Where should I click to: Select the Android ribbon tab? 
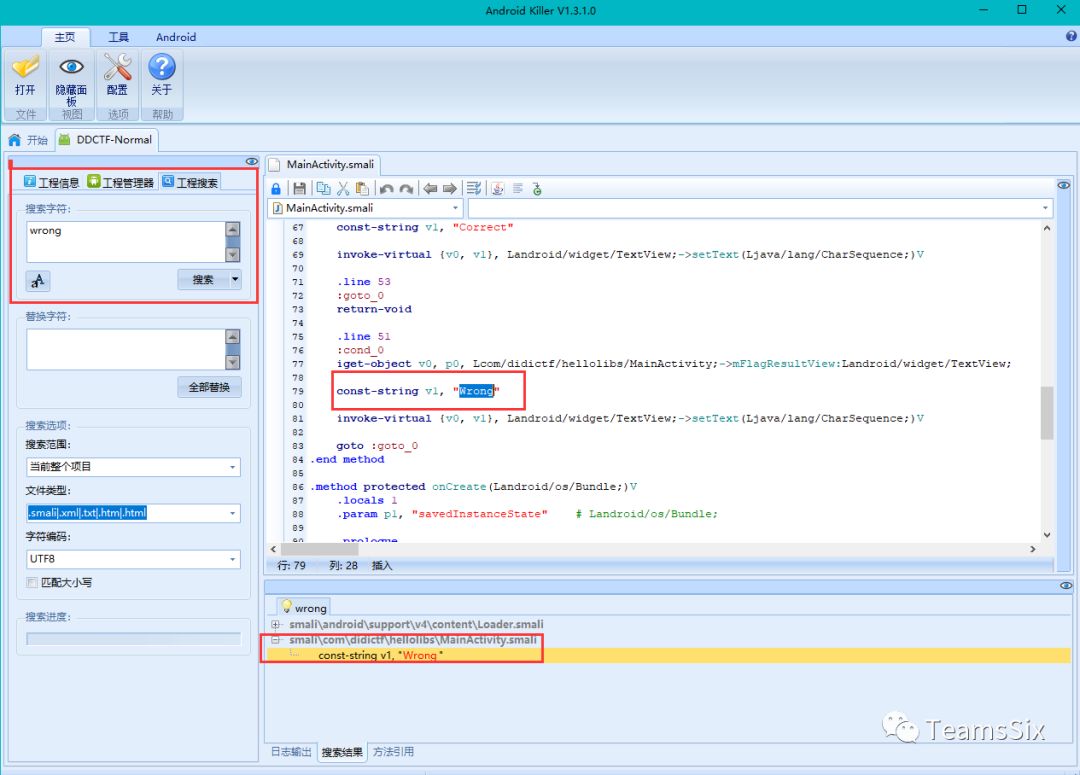pos(176,37)
